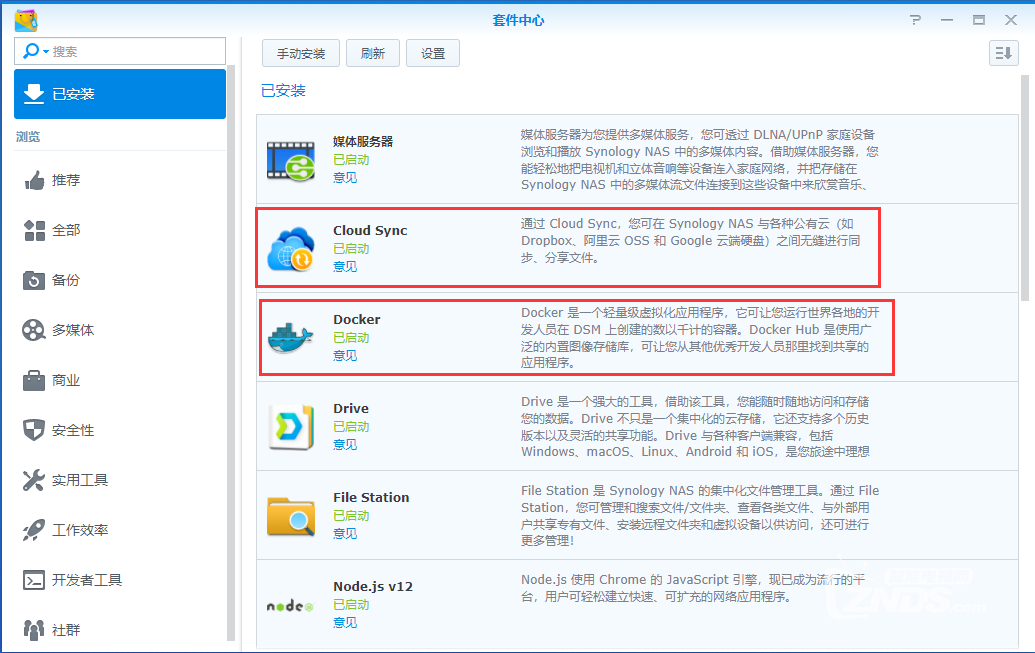Open 意见 feedback link for Node.js v12

pos(345,623)
